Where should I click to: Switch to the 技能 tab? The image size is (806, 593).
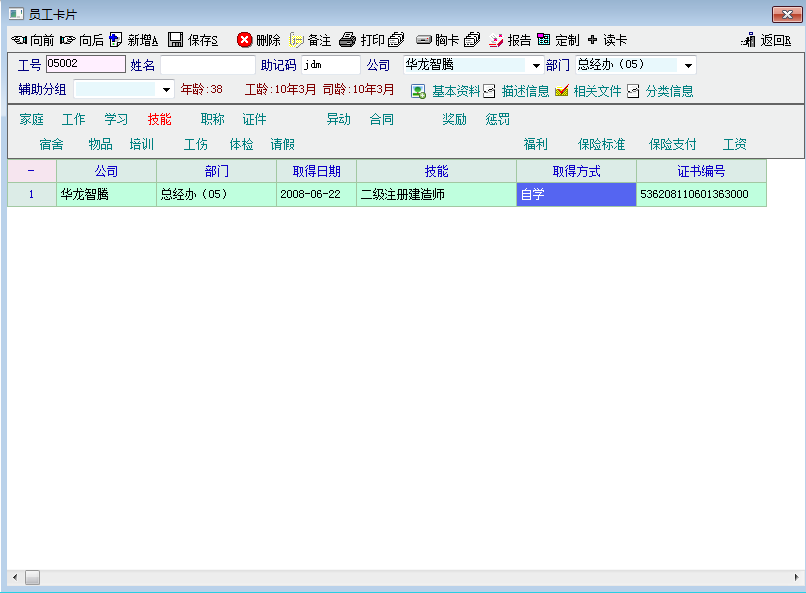click(159, 119)
